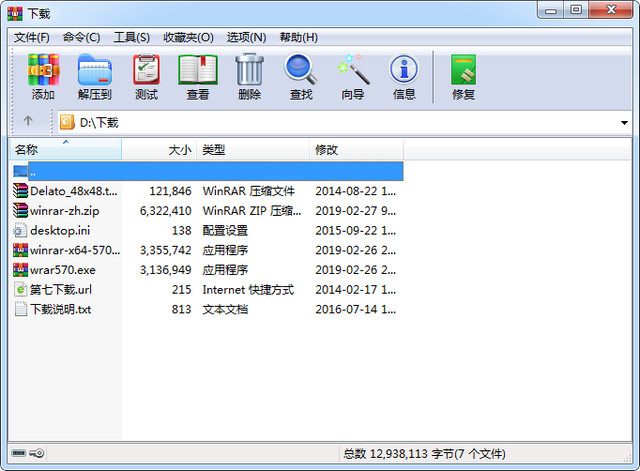The height and width of the screenshot is (471, 640).
Task: Open the 帮助(H) menu
Action: 298,38
